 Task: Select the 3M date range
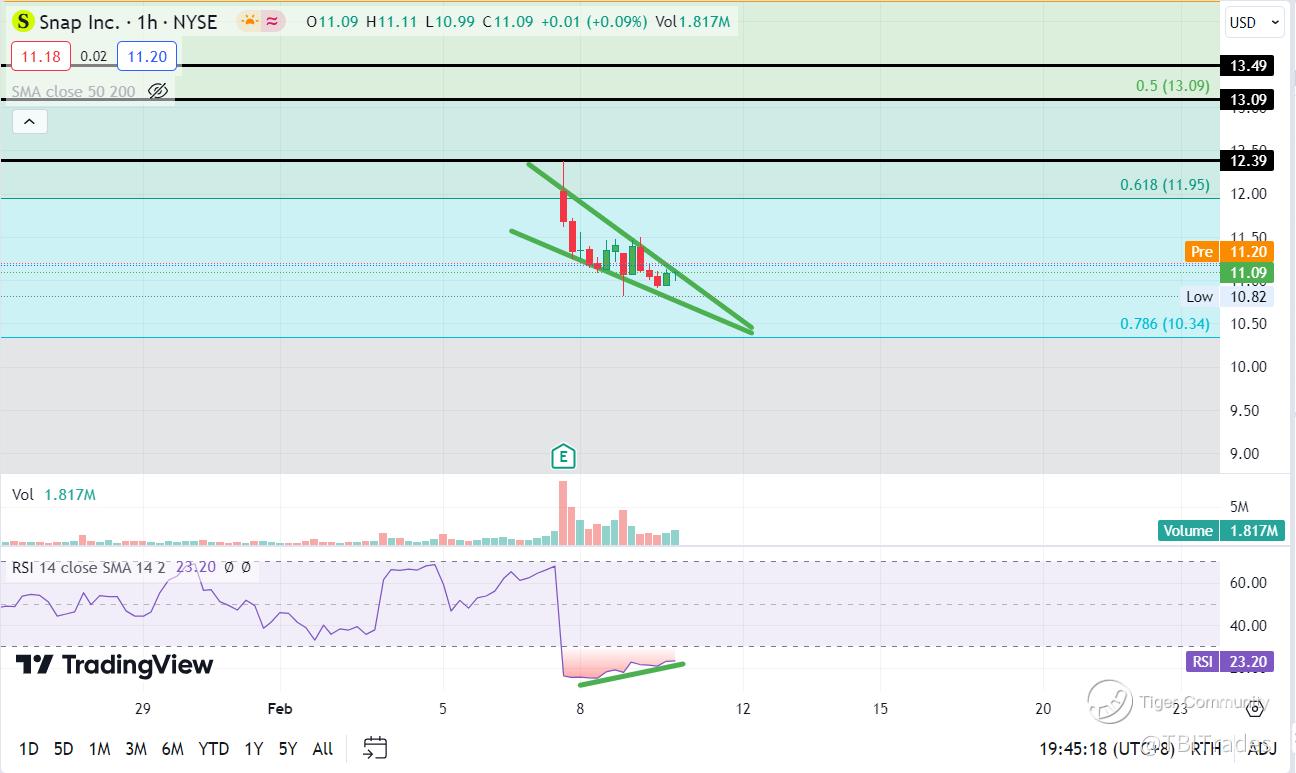click(x=136, y=748)
